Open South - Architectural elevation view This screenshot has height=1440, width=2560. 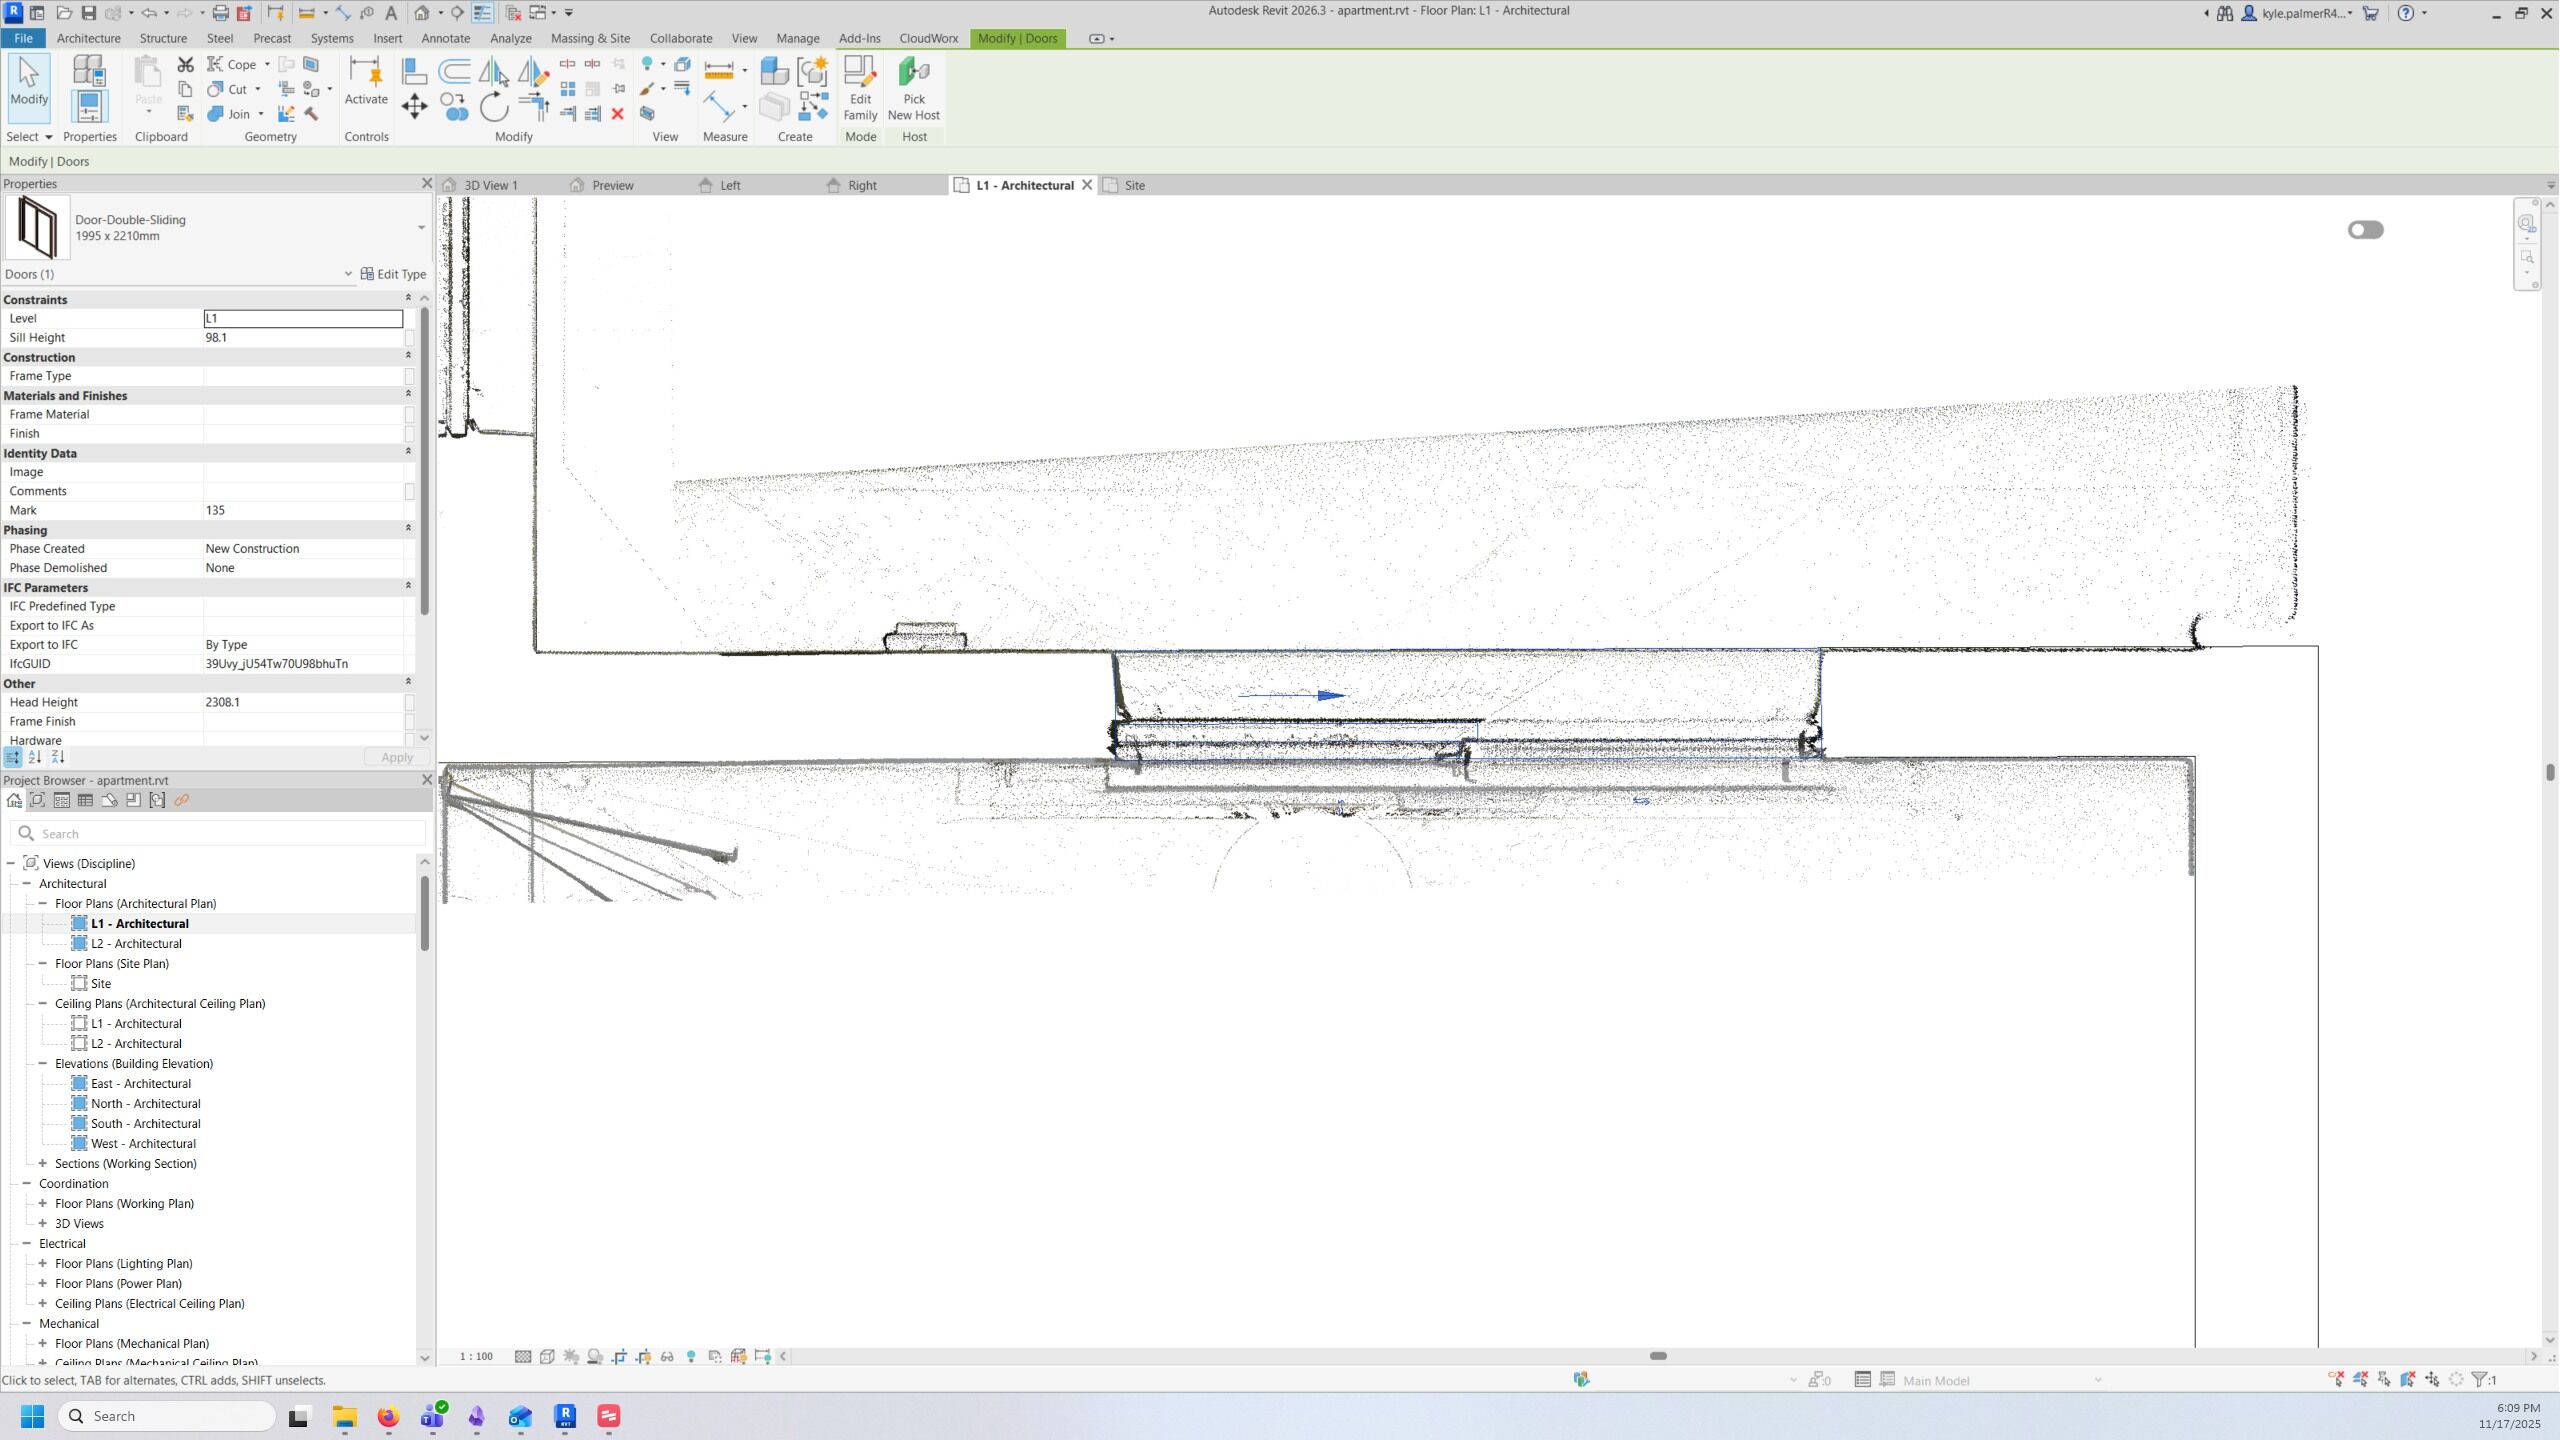click(x=145, y=1124)
